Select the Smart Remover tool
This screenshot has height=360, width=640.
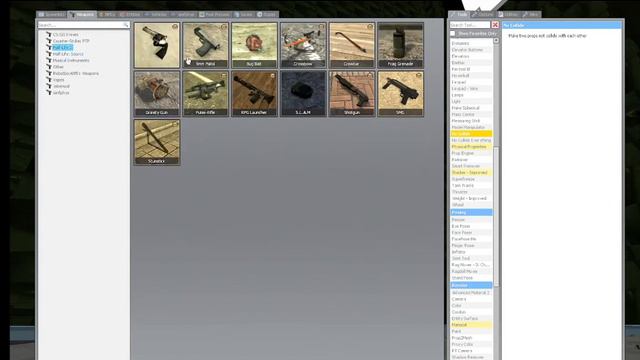tap(471, 166)
